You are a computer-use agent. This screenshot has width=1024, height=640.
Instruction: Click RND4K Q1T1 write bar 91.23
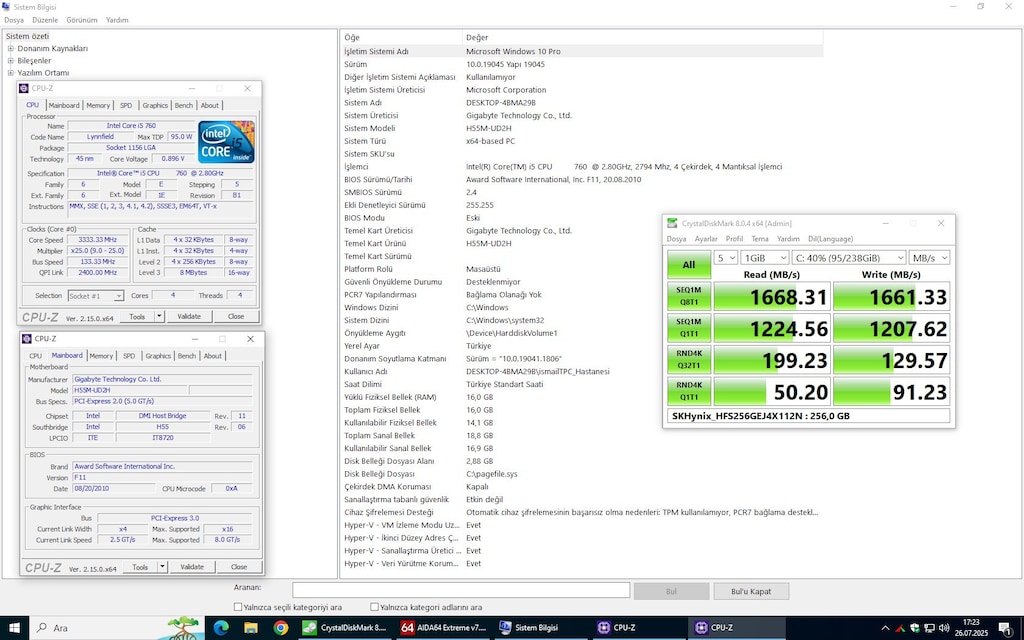point(891,391)
